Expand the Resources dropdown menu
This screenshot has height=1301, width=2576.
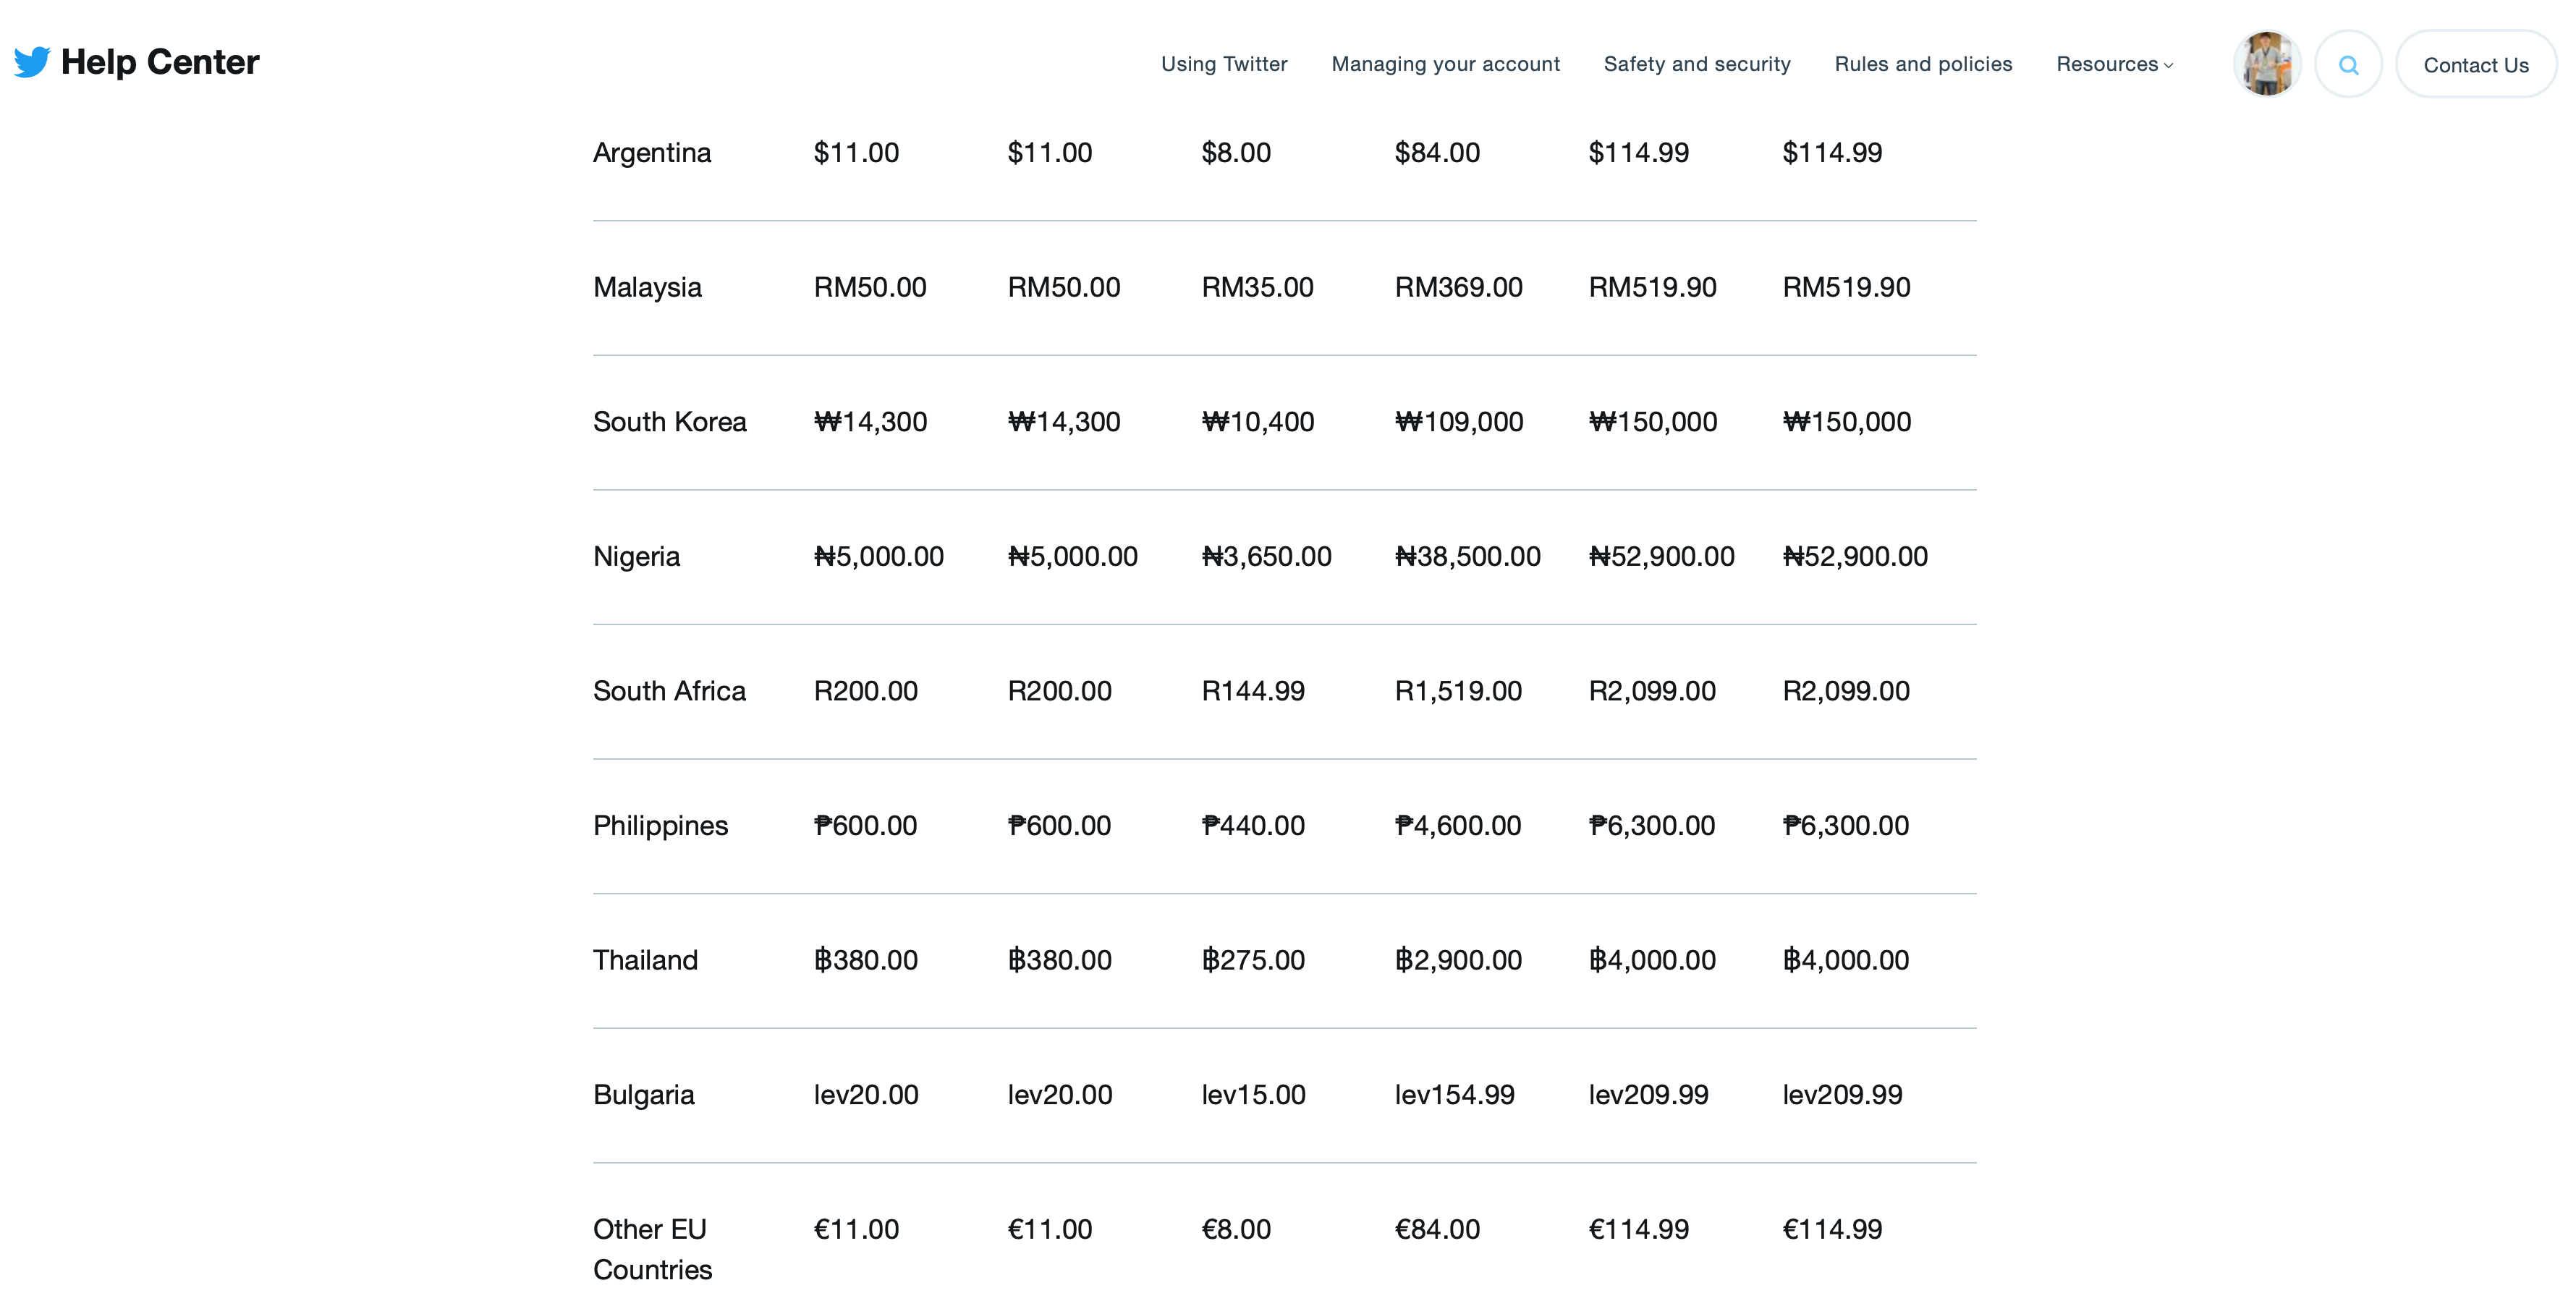[x=2106, y=64]
